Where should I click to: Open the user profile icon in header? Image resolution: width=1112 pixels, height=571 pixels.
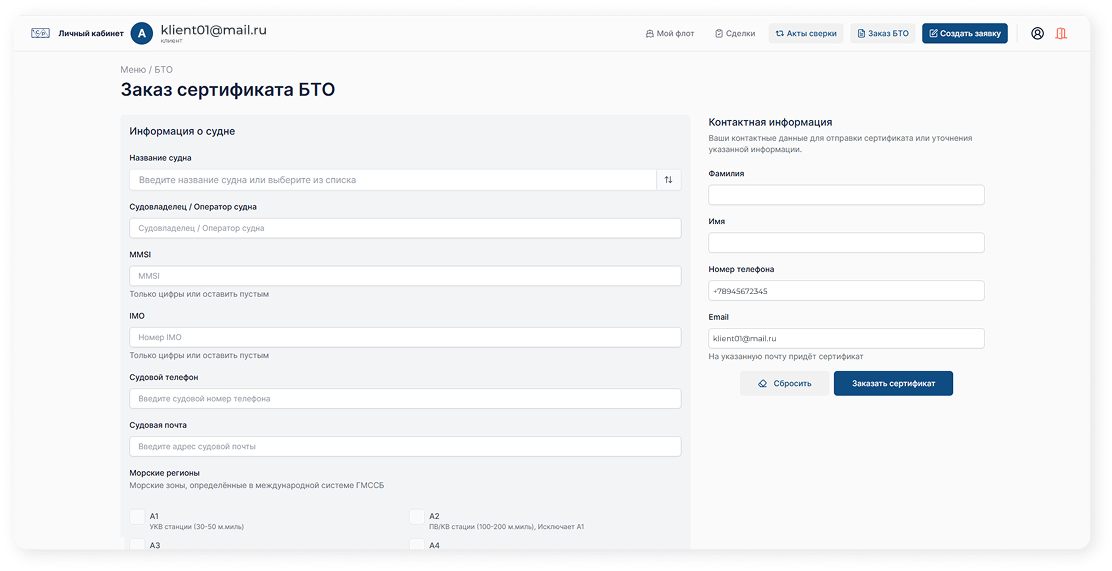(x=1037, y=33)
